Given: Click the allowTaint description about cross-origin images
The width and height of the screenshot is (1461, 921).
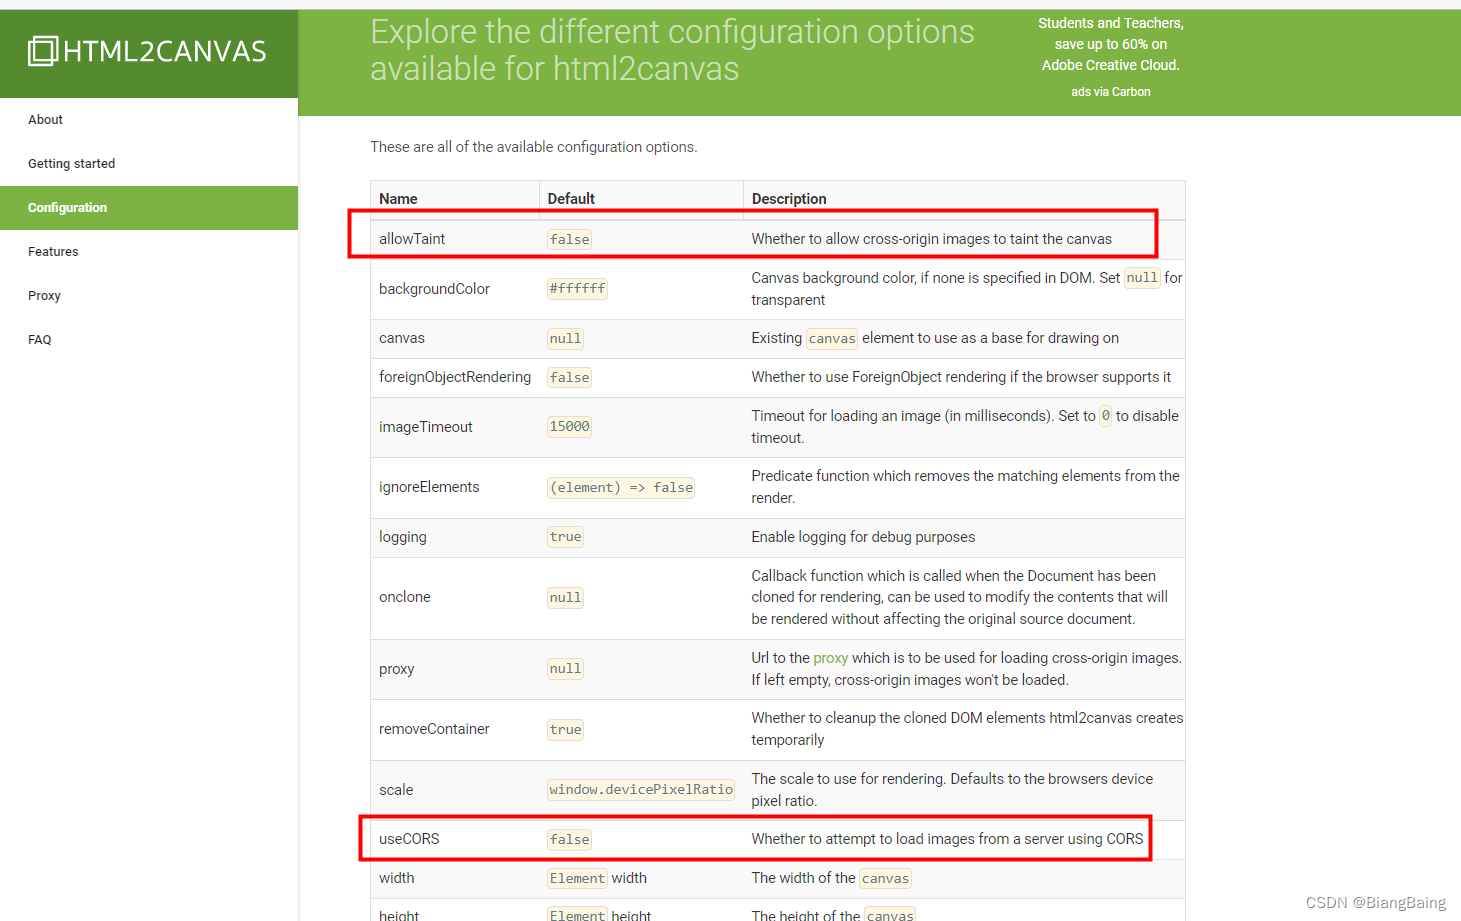Looking at the screenshot, I should coord(931,239).
